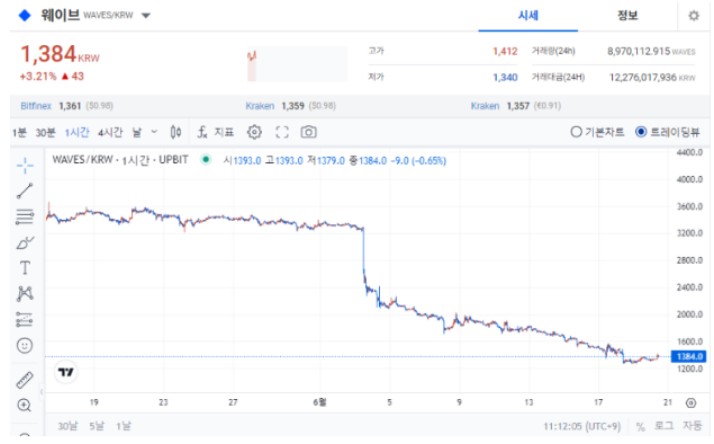Toggle fullscreen chart mode

point(282,132)
